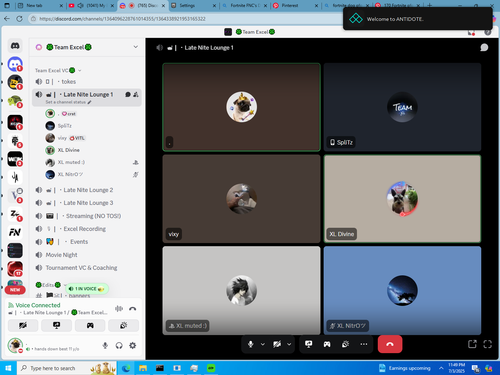This screenshot has height=375, width=500.
Task: Select SpliTz in the voice member list
Action: pyautogui.click(x=91, y=126)
